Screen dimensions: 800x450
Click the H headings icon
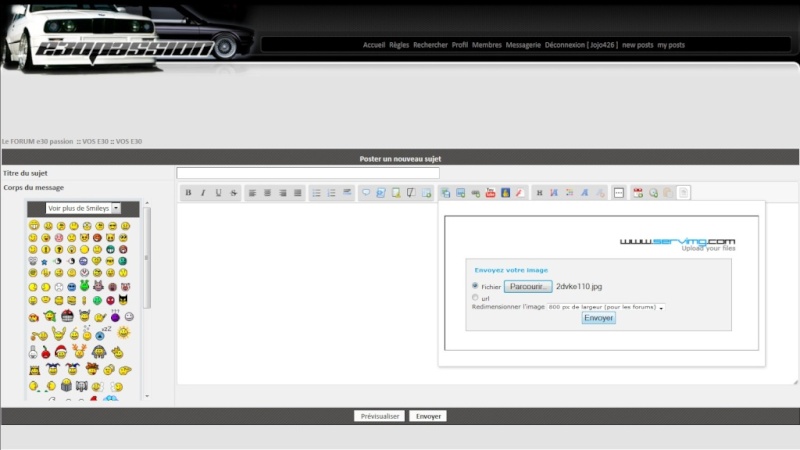[x=539, y=192]
